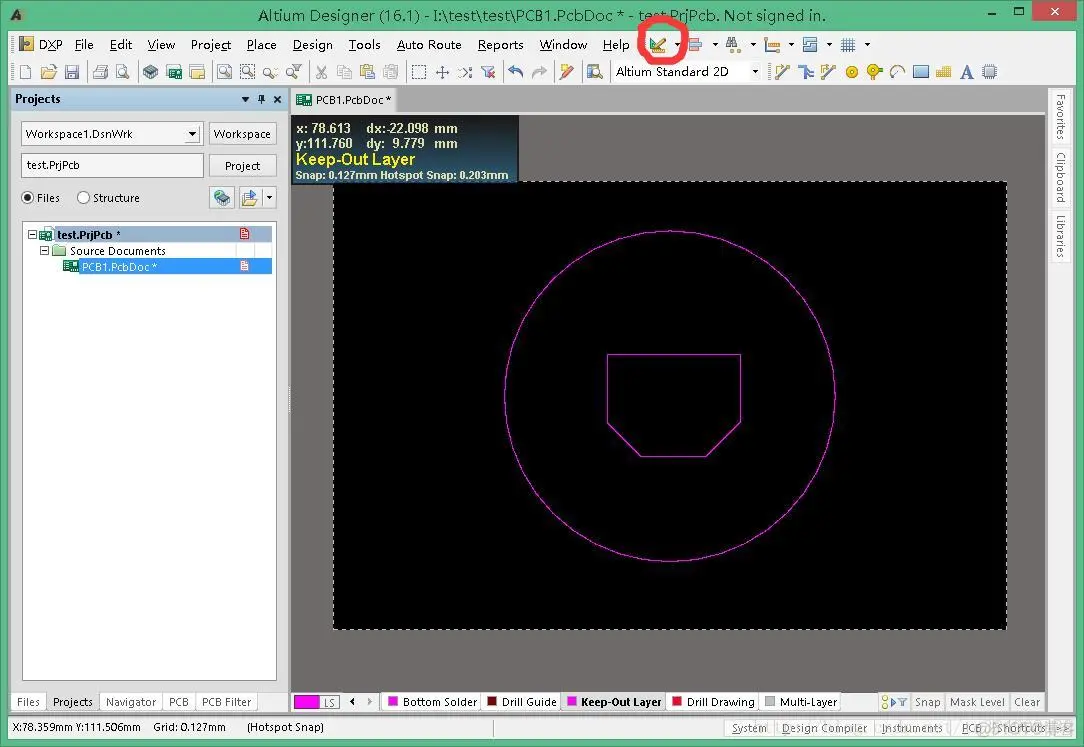Viewport: 1084px width, 747px height.
Task: Open the File menu
Action: point(84,45)
